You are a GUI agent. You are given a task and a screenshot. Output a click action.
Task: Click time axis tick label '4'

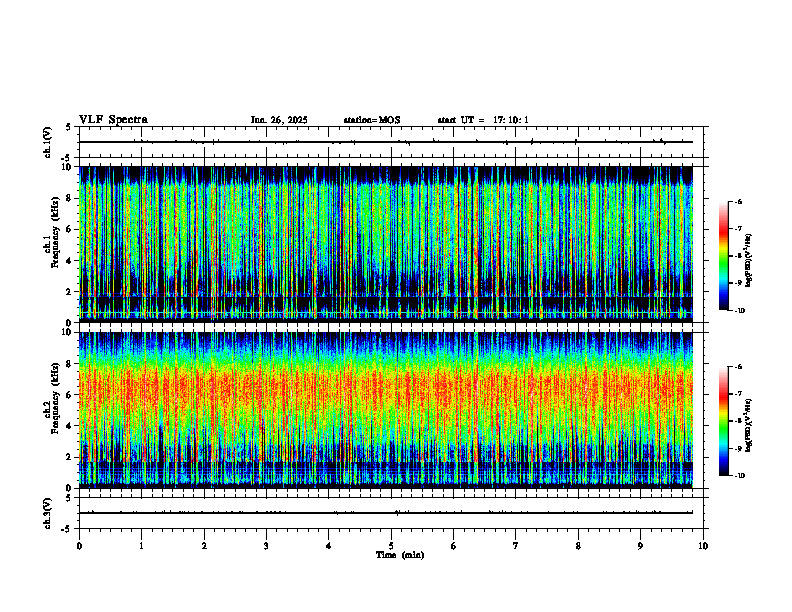329,546
